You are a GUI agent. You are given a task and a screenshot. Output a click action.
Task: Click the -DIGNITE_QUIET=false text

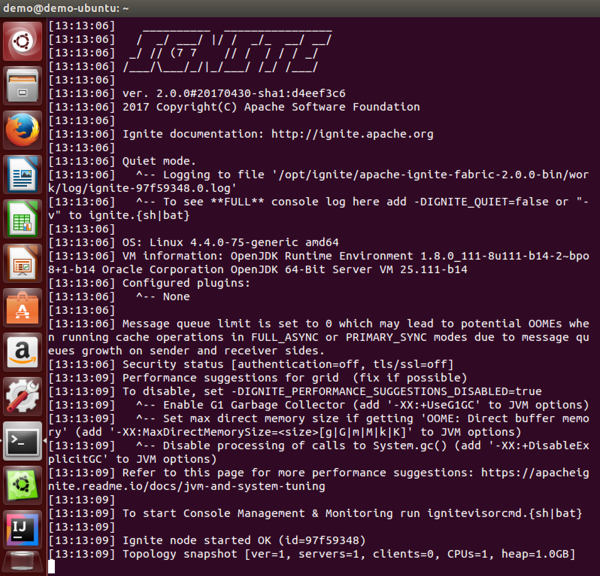481,202
